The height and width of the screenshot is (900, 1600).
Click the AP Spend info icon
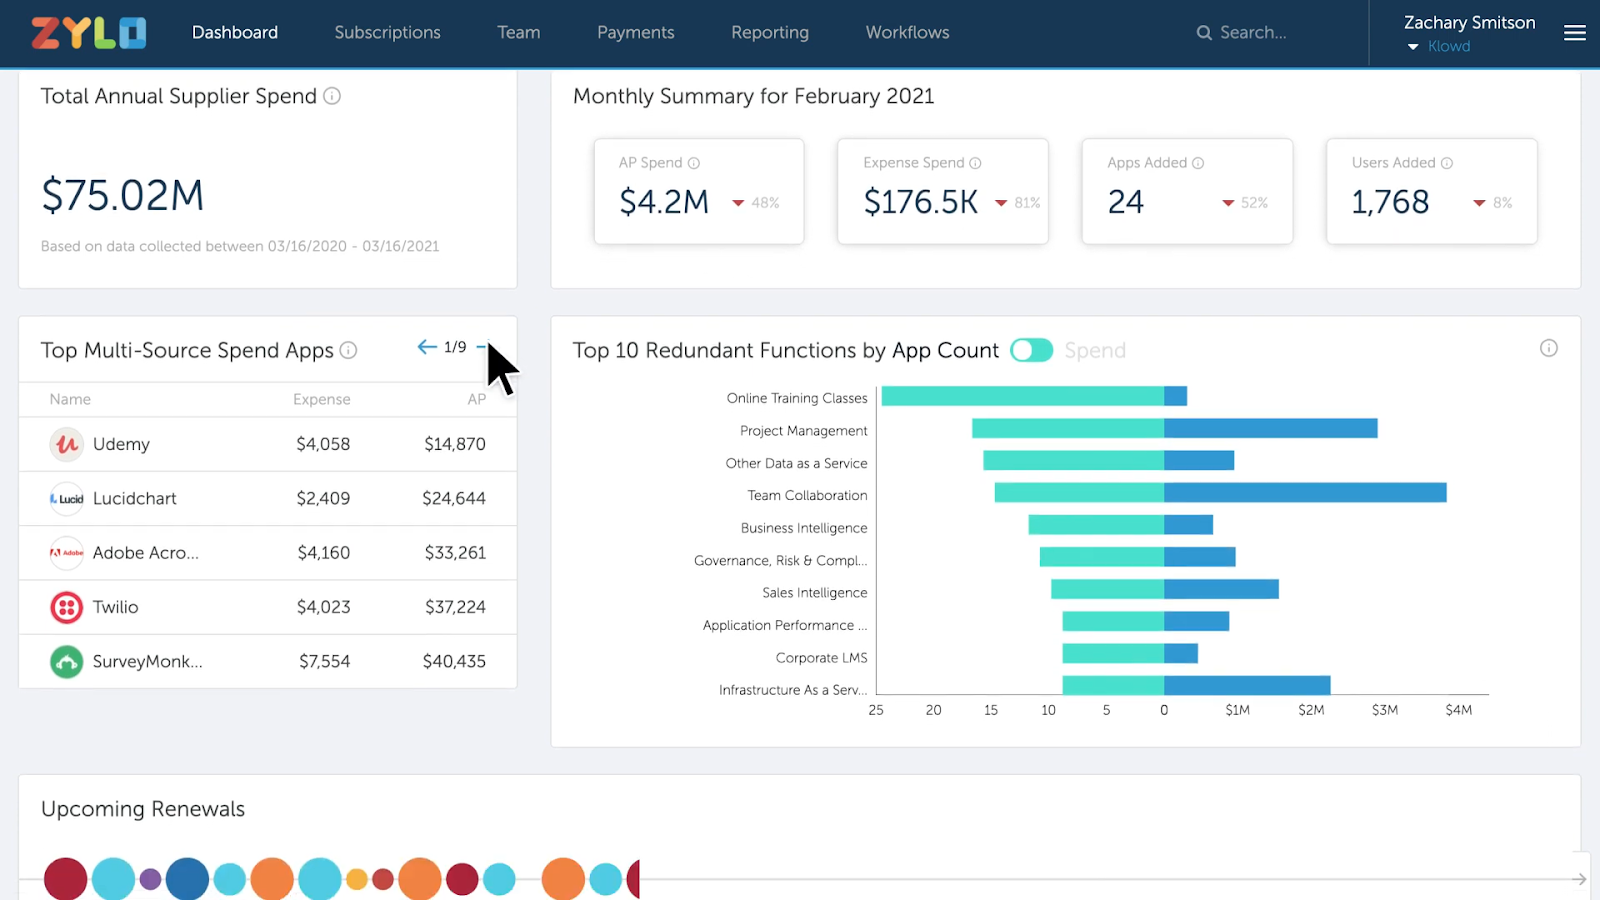pyautogui.click(x=694, y=163)
